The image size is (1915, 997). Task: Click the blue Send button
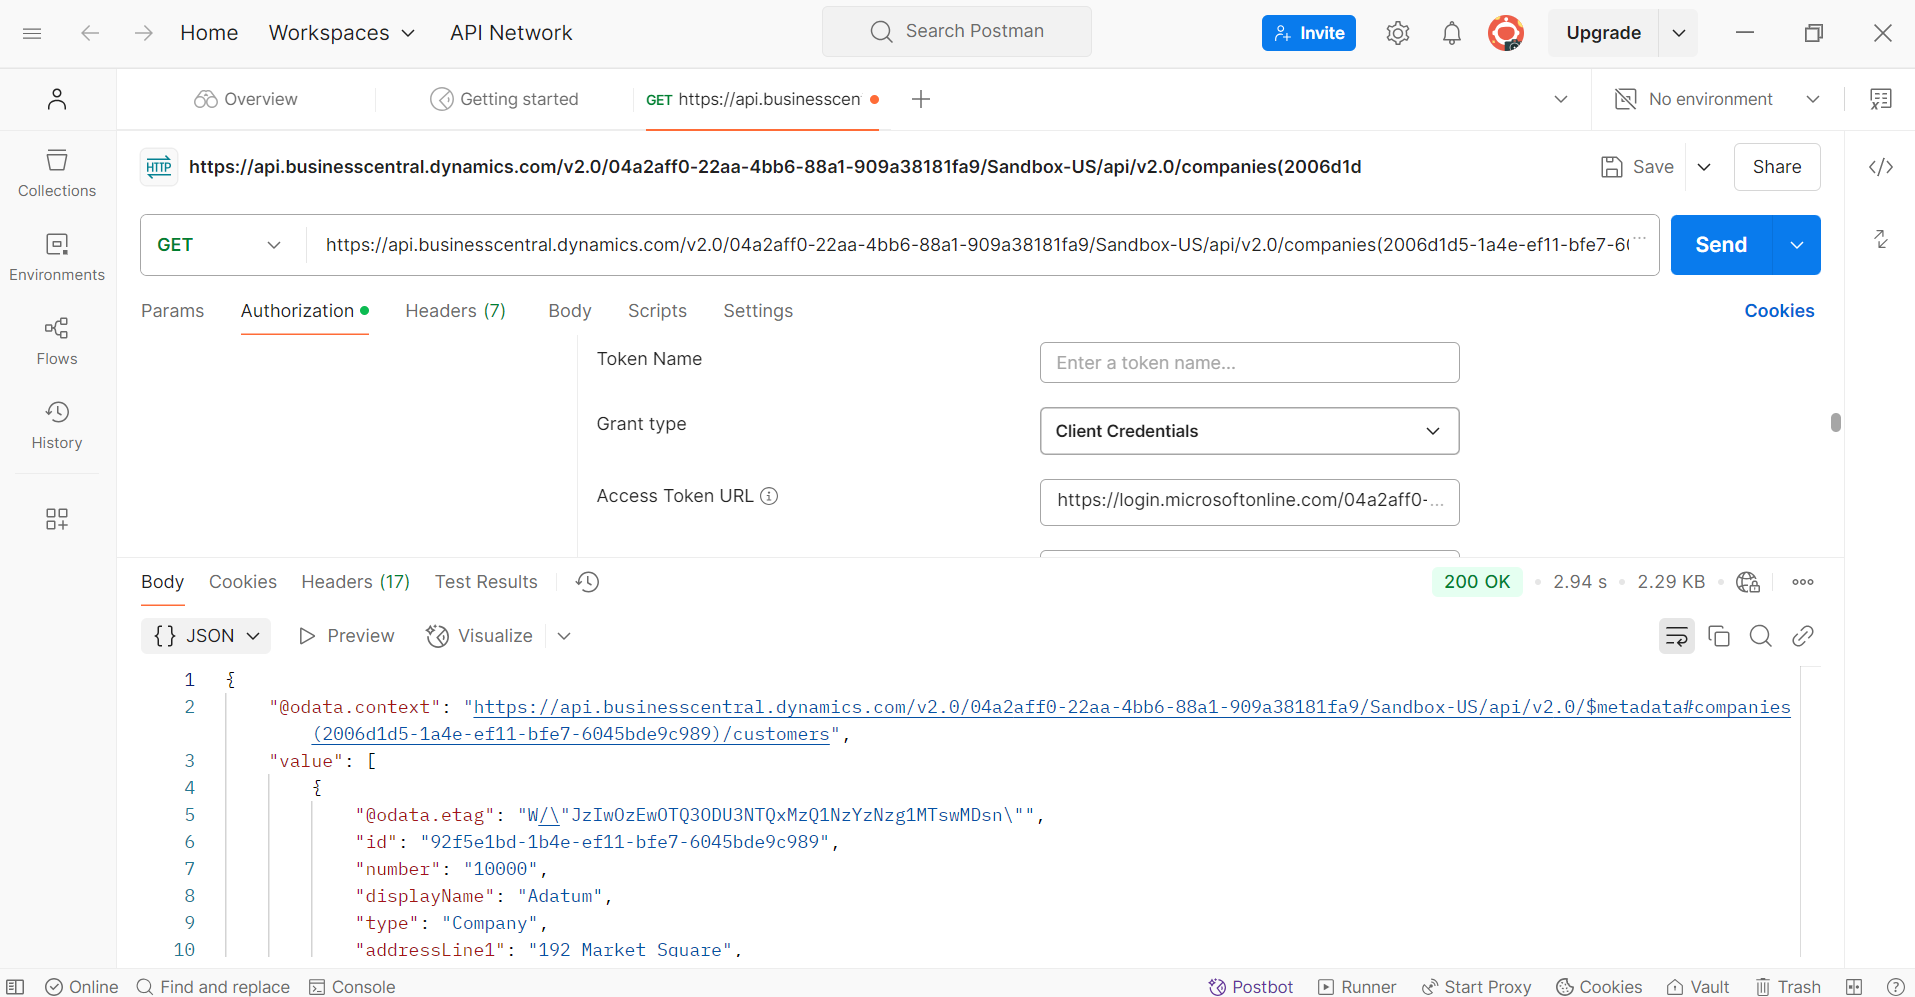pos(1721,245)
